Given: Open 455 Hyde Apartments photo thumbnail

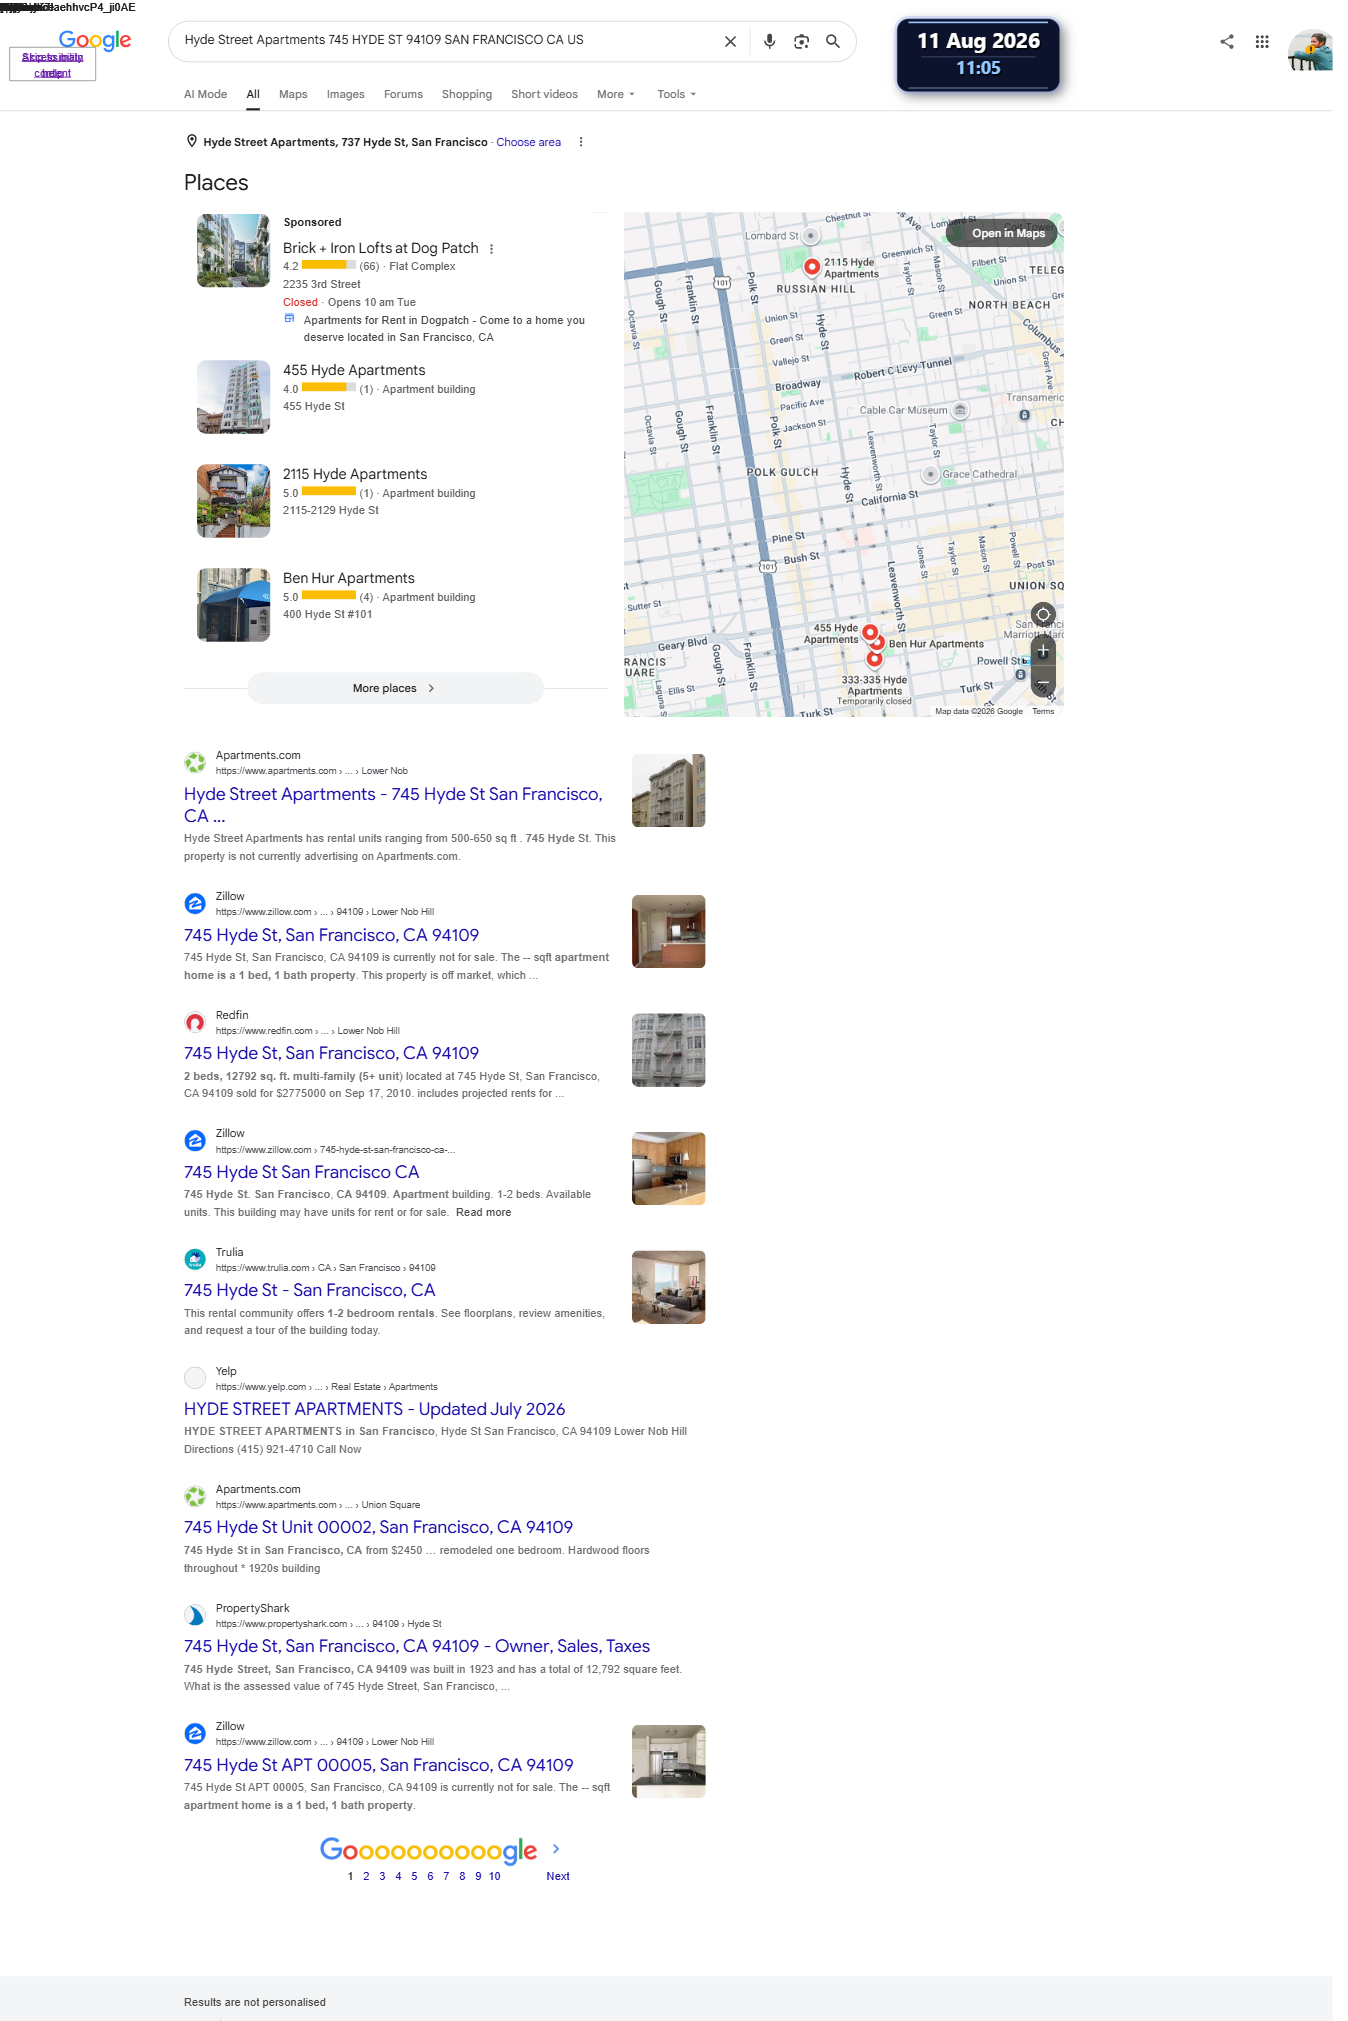Looking at the screenshot, I should pyautogui.click(x=233, y=397).
